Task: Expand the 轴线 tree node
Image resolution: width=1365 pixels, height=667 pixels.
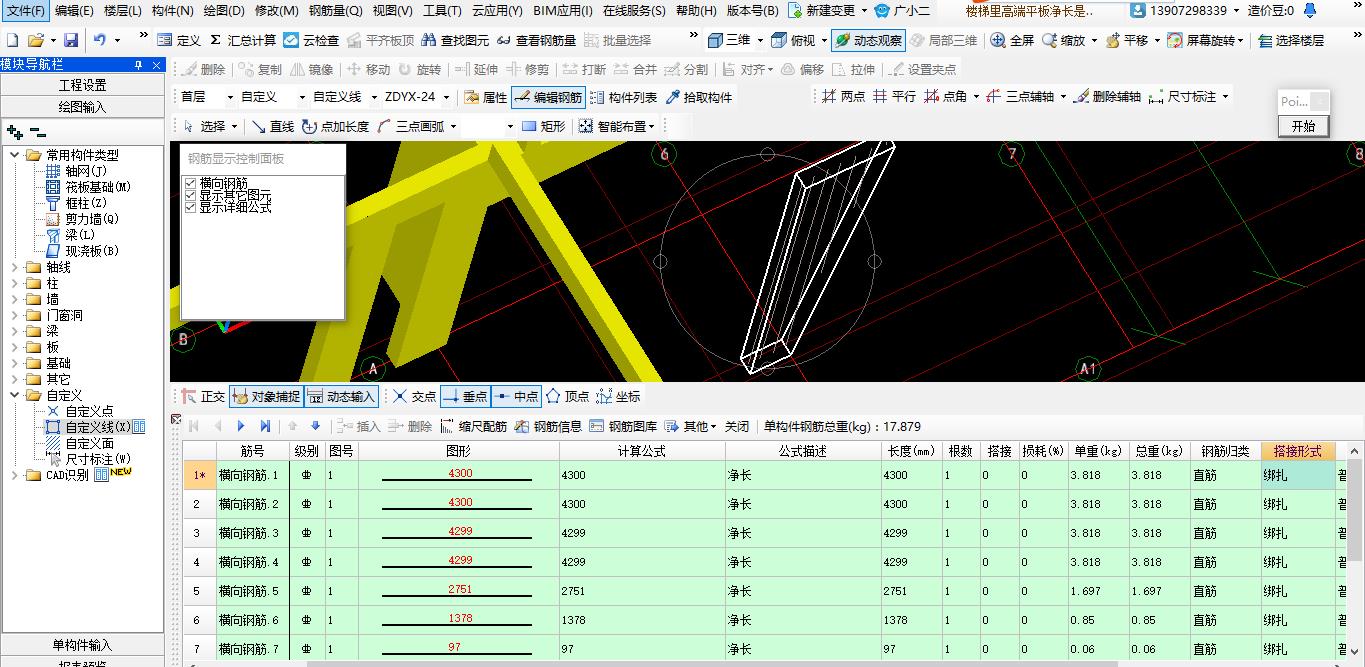Action: coord(15,267)
